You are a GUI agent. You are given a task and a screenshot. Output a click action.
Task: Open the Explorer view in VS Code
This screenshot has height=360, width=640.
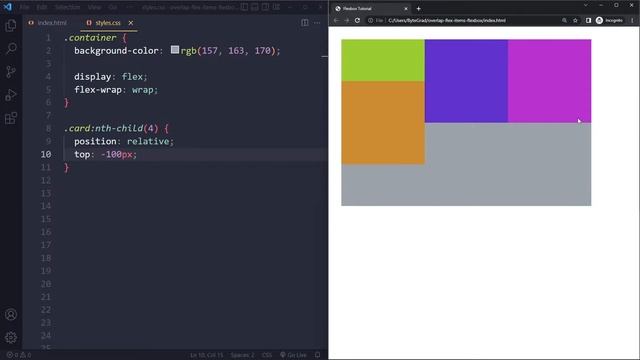coord(11,25)
